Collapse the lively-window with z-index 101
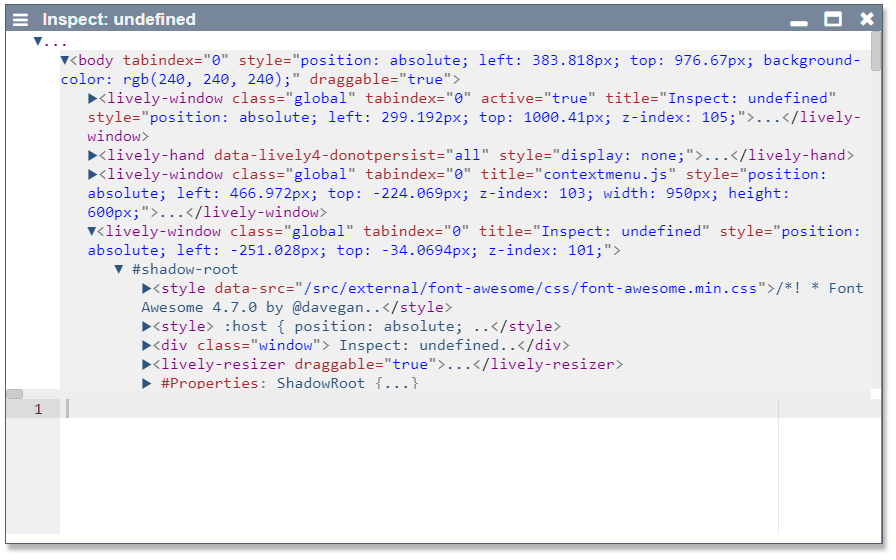The width and height of the screenshot is (896, 560). pyautogui.click(x=93, y=231)
